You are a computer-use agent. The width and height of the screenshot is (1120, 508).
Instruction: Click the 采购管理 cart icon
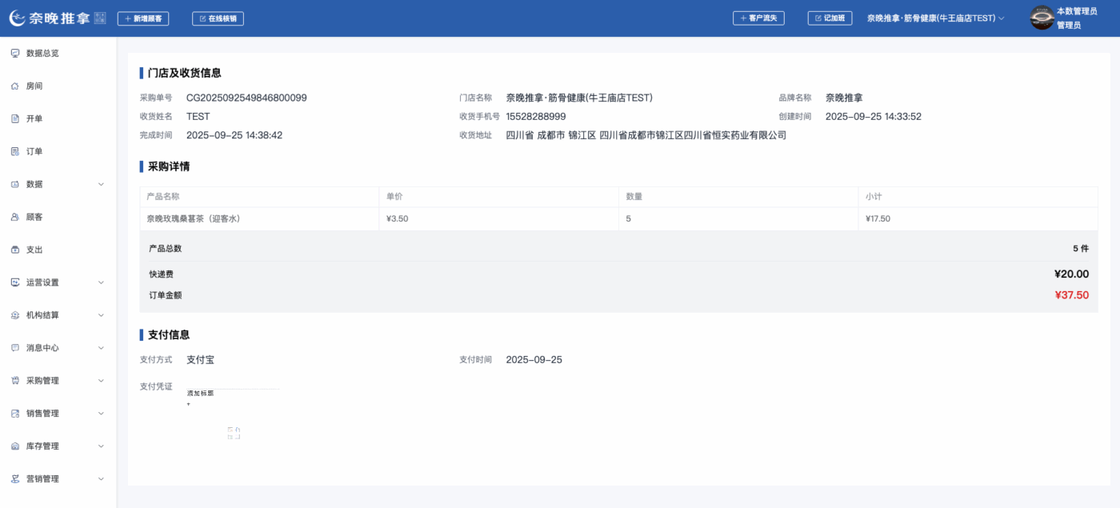point(15,381)
